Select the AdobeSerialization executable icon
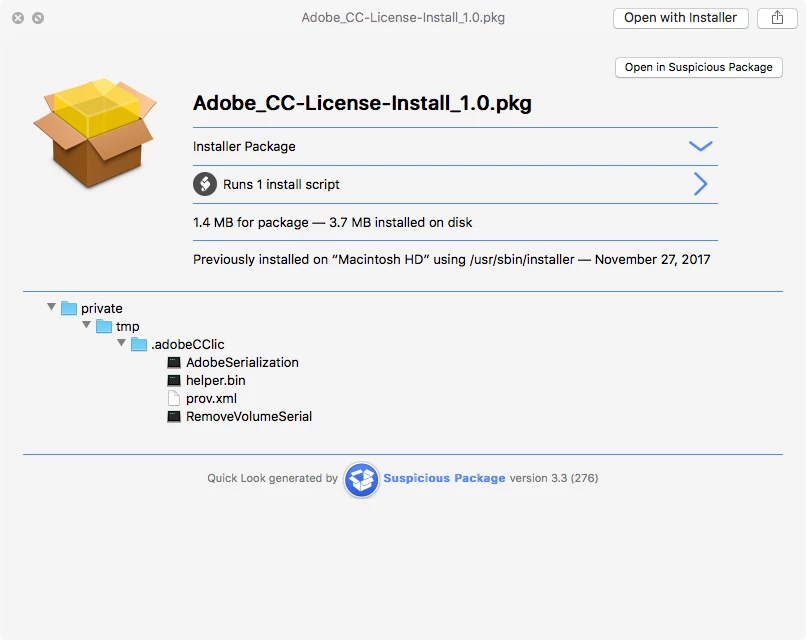Screen dimensions: 806x640 click(x=174, y=362)
